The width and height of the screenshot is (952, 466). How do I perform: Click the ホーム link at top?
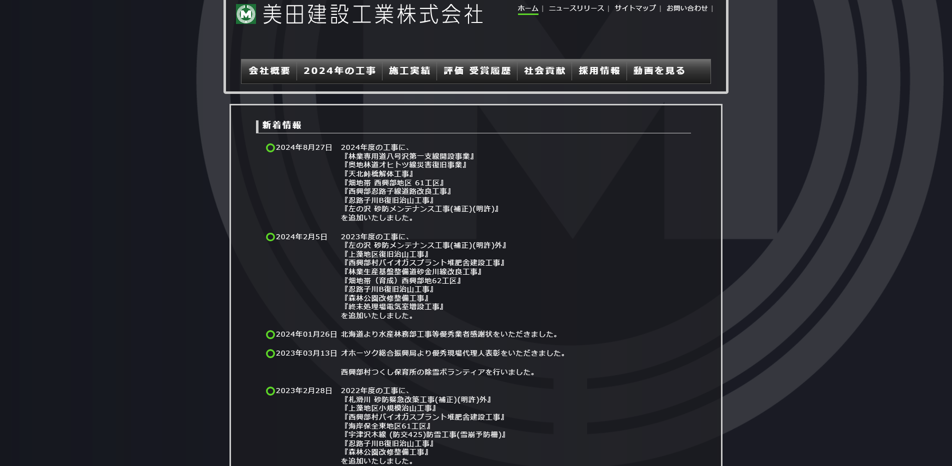[x=527, y=8]
